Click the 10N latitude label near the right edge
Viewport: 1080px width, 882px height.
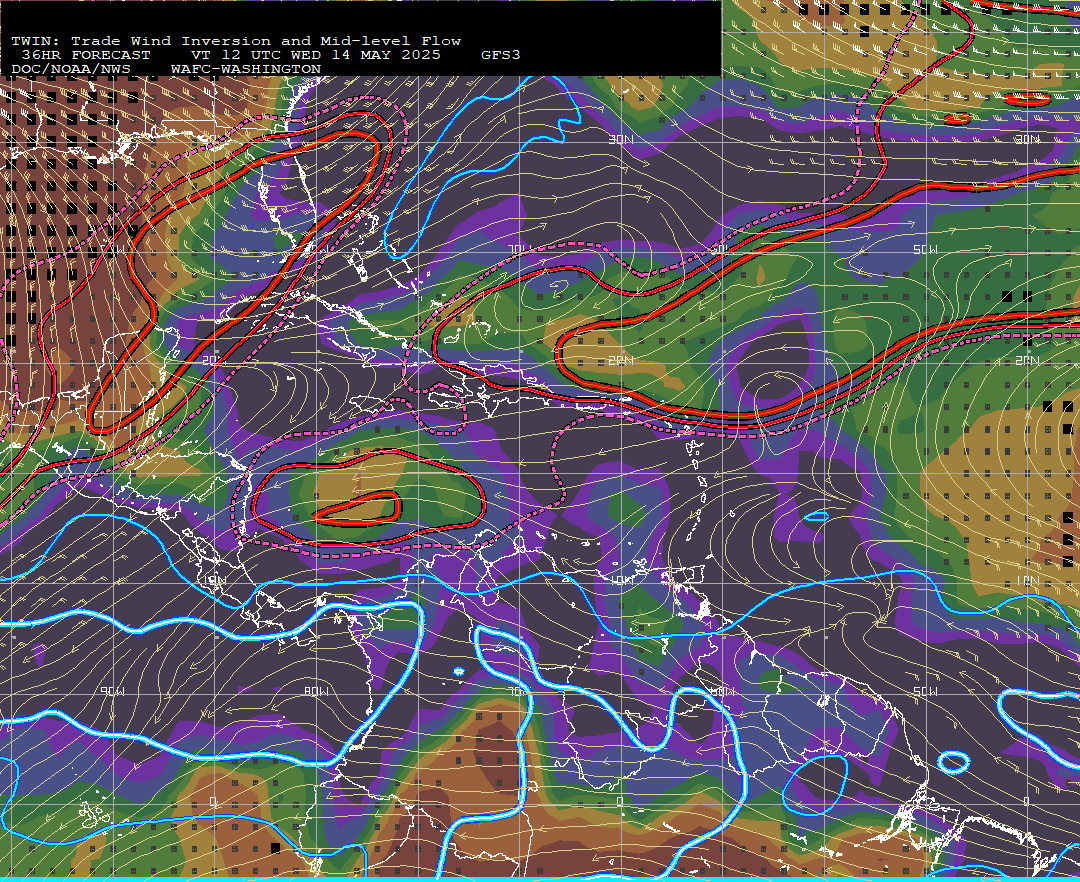(1028, 581)
